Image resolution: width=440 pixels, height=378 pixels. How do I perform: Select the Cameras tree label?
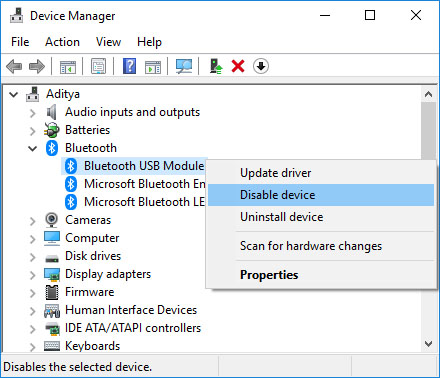coord(88,220)
